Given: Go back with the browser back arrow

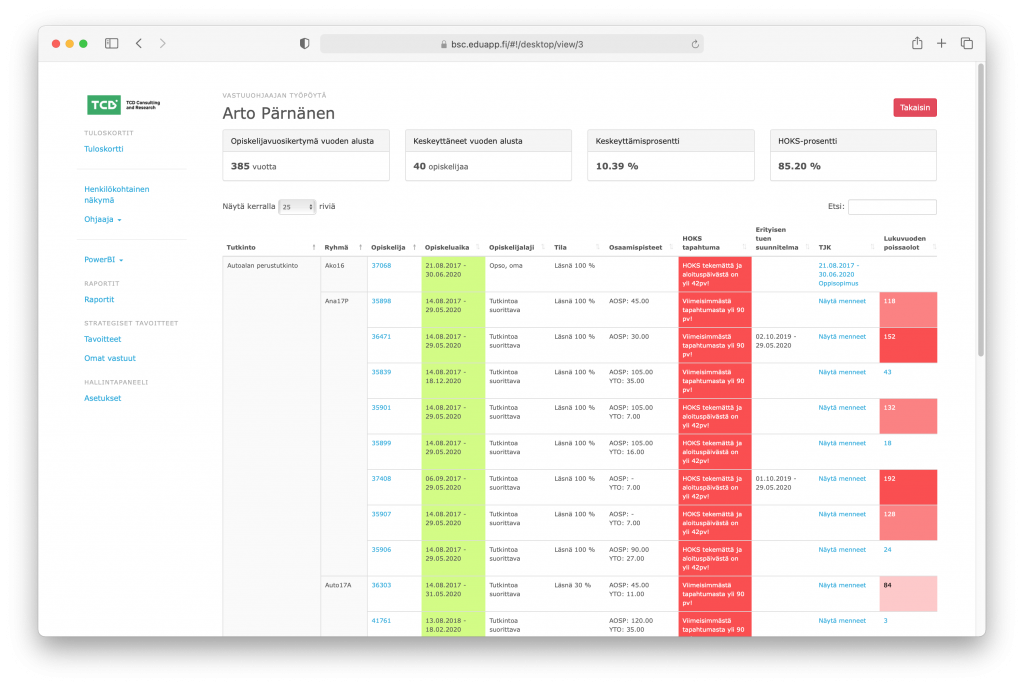Looking at the screenshot, I should [139, 44].
